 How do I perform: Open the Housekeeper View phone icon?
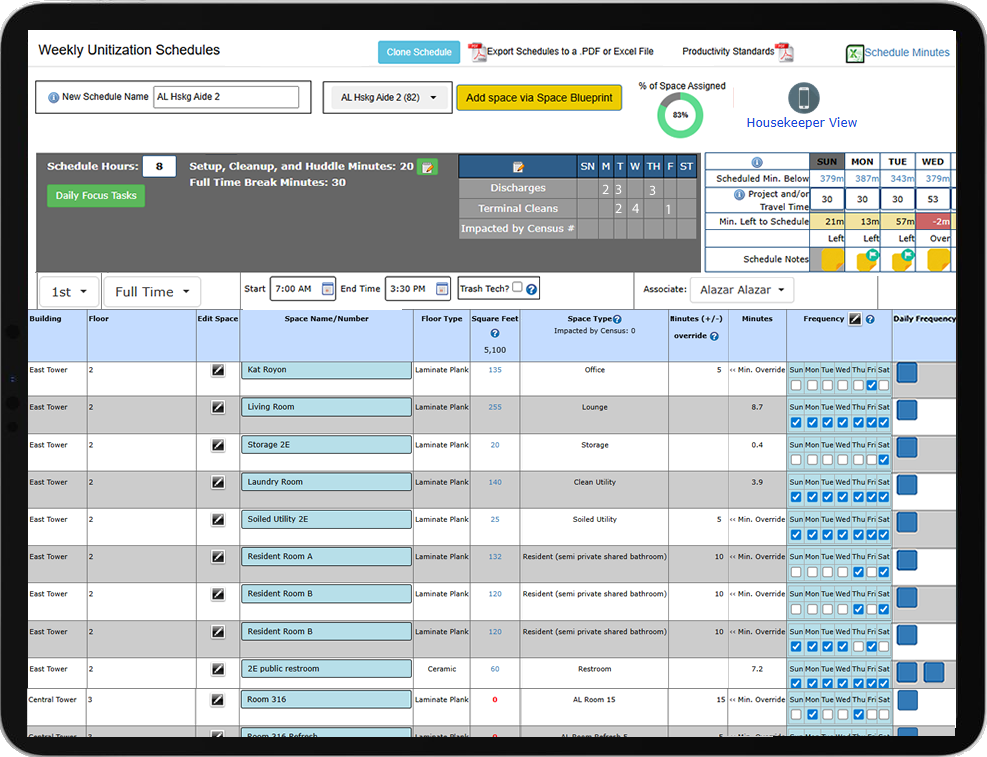tap(803, 98)
